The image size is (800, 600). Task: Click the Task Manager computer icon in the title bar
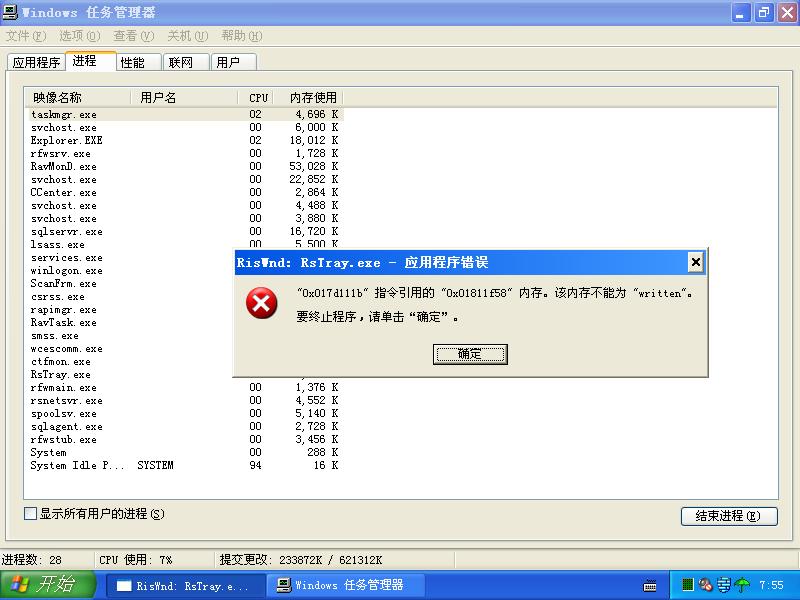[10, 12]
